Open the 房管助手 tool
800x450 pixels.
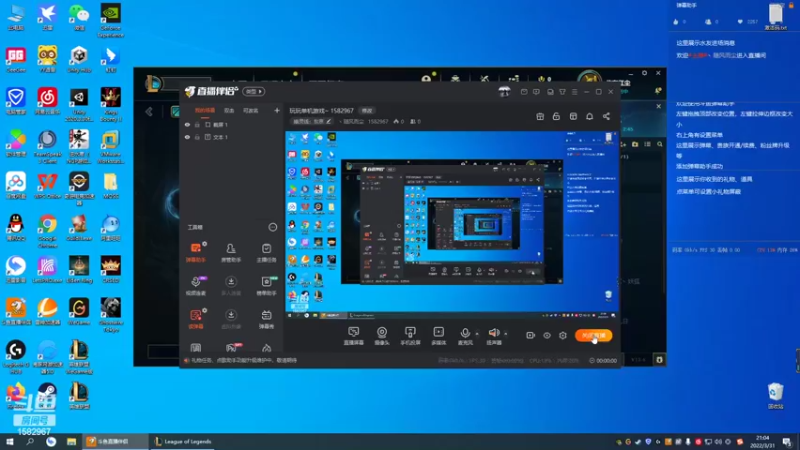click(231, 252)
